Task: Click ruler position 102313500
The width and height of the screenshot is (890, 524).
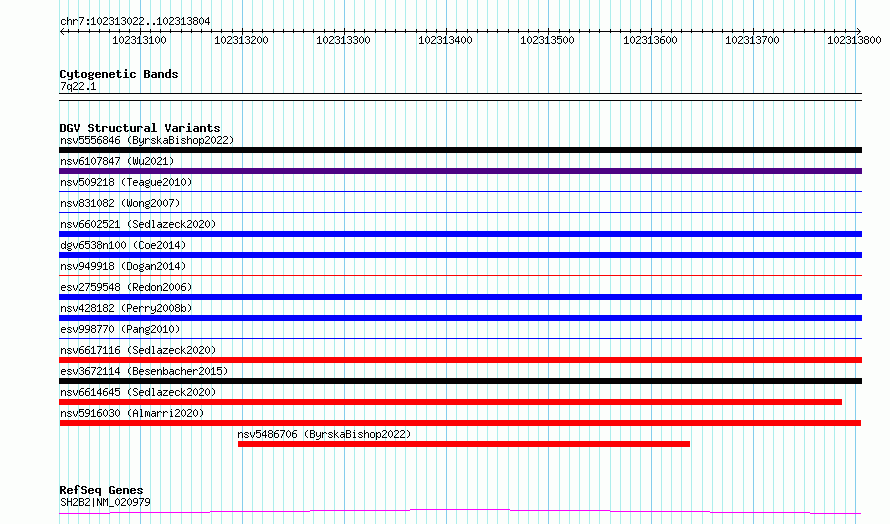Action: point(547,40)
